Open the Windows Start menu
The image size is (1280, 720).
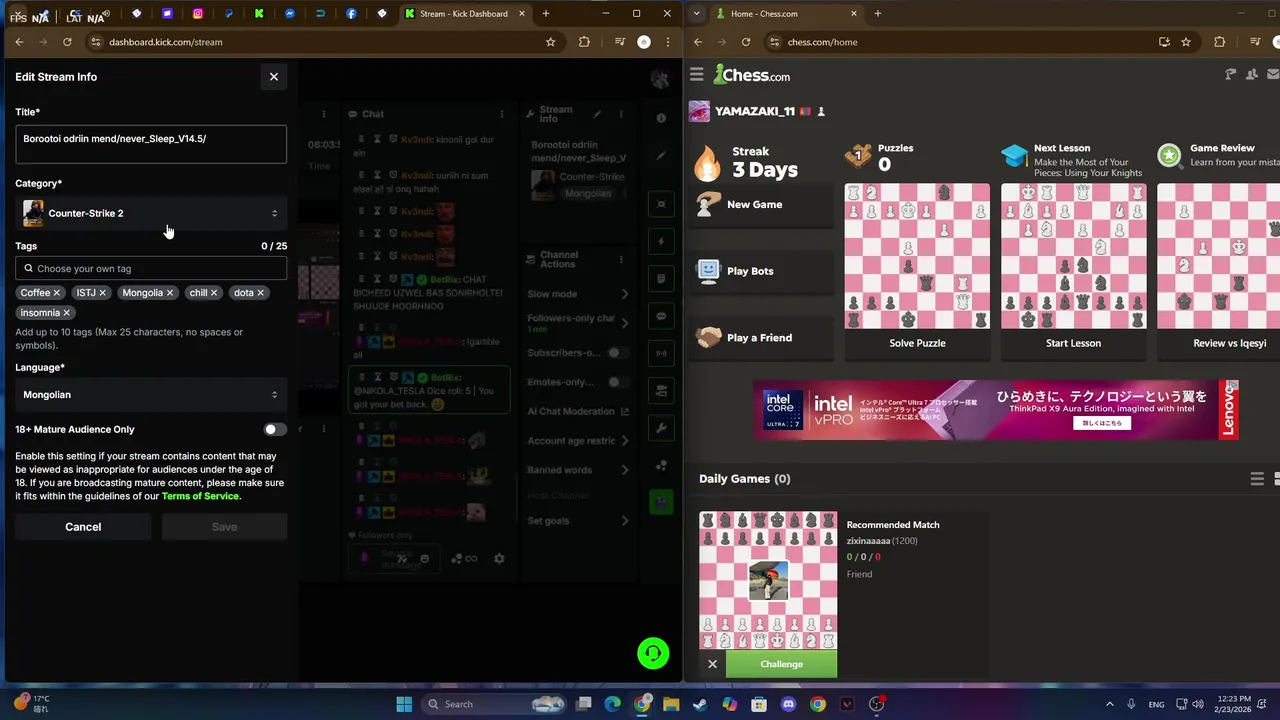coord(404,704)
